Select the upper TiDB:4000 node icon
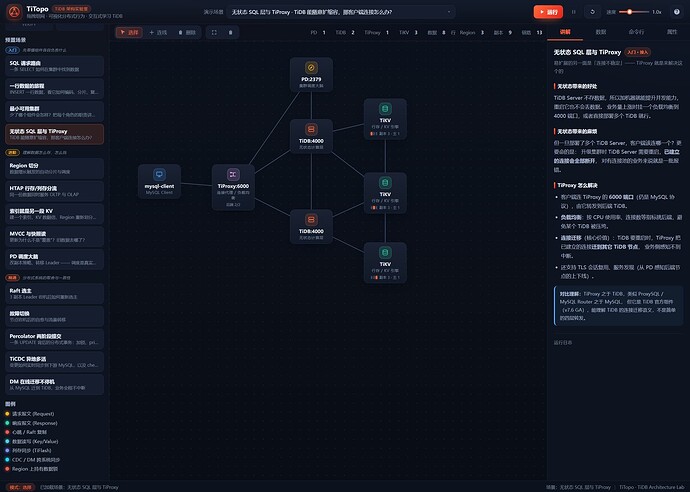Viewport: 690px width, 492px height. (311, 129)
